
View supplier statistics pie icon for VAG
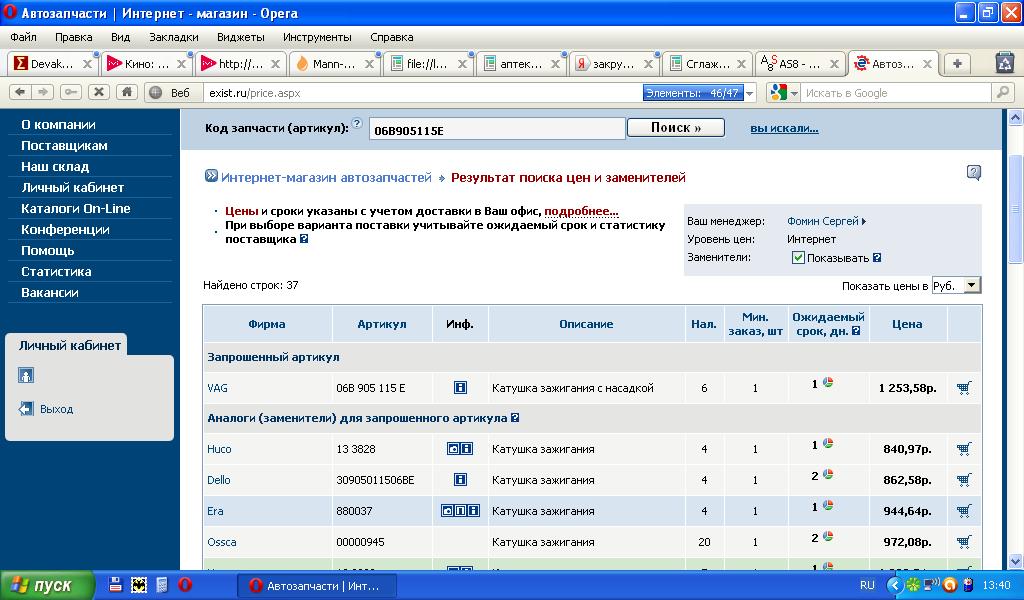coord(828,384)
